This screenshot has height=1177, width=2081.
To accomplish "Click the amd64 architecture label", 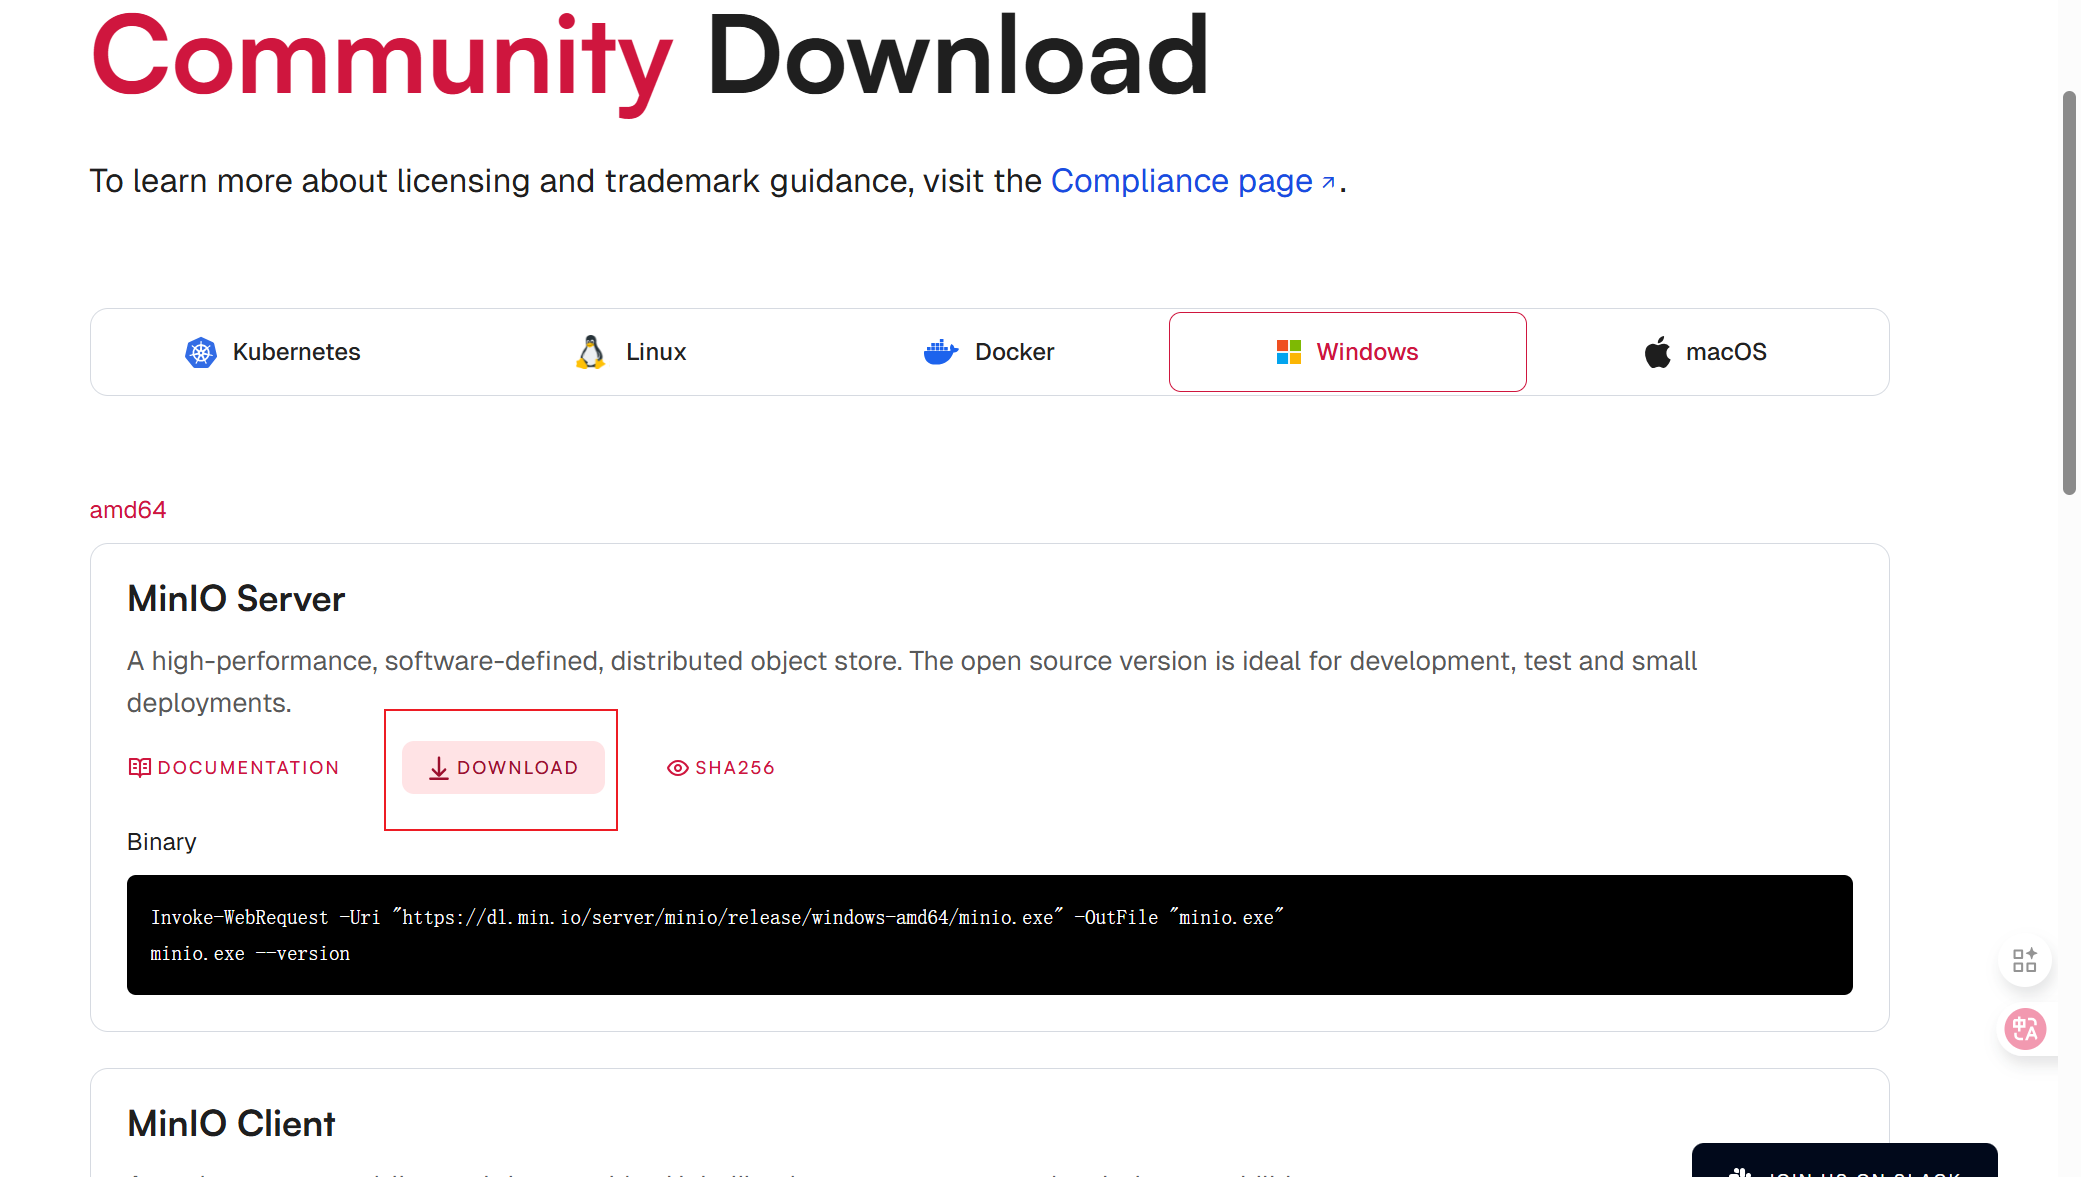I will click(128, 510).
